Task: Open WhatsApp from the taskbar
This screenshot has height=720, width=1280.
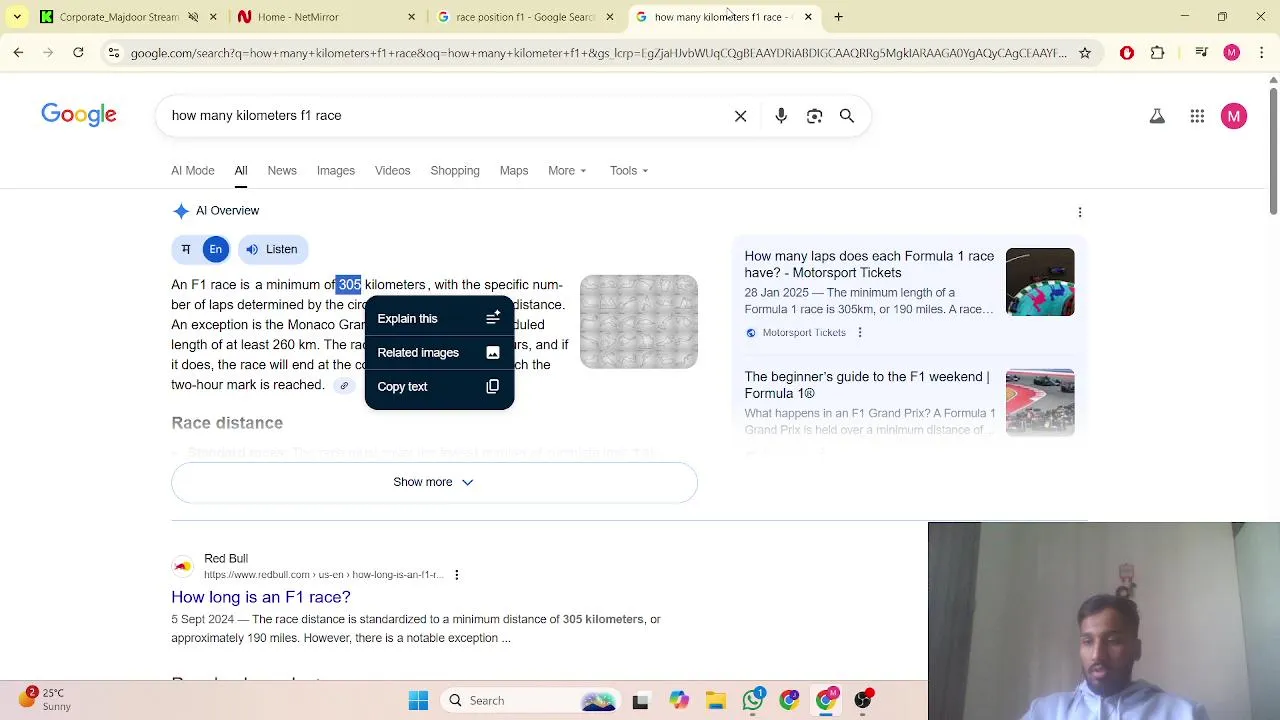Action: point(752,701)
